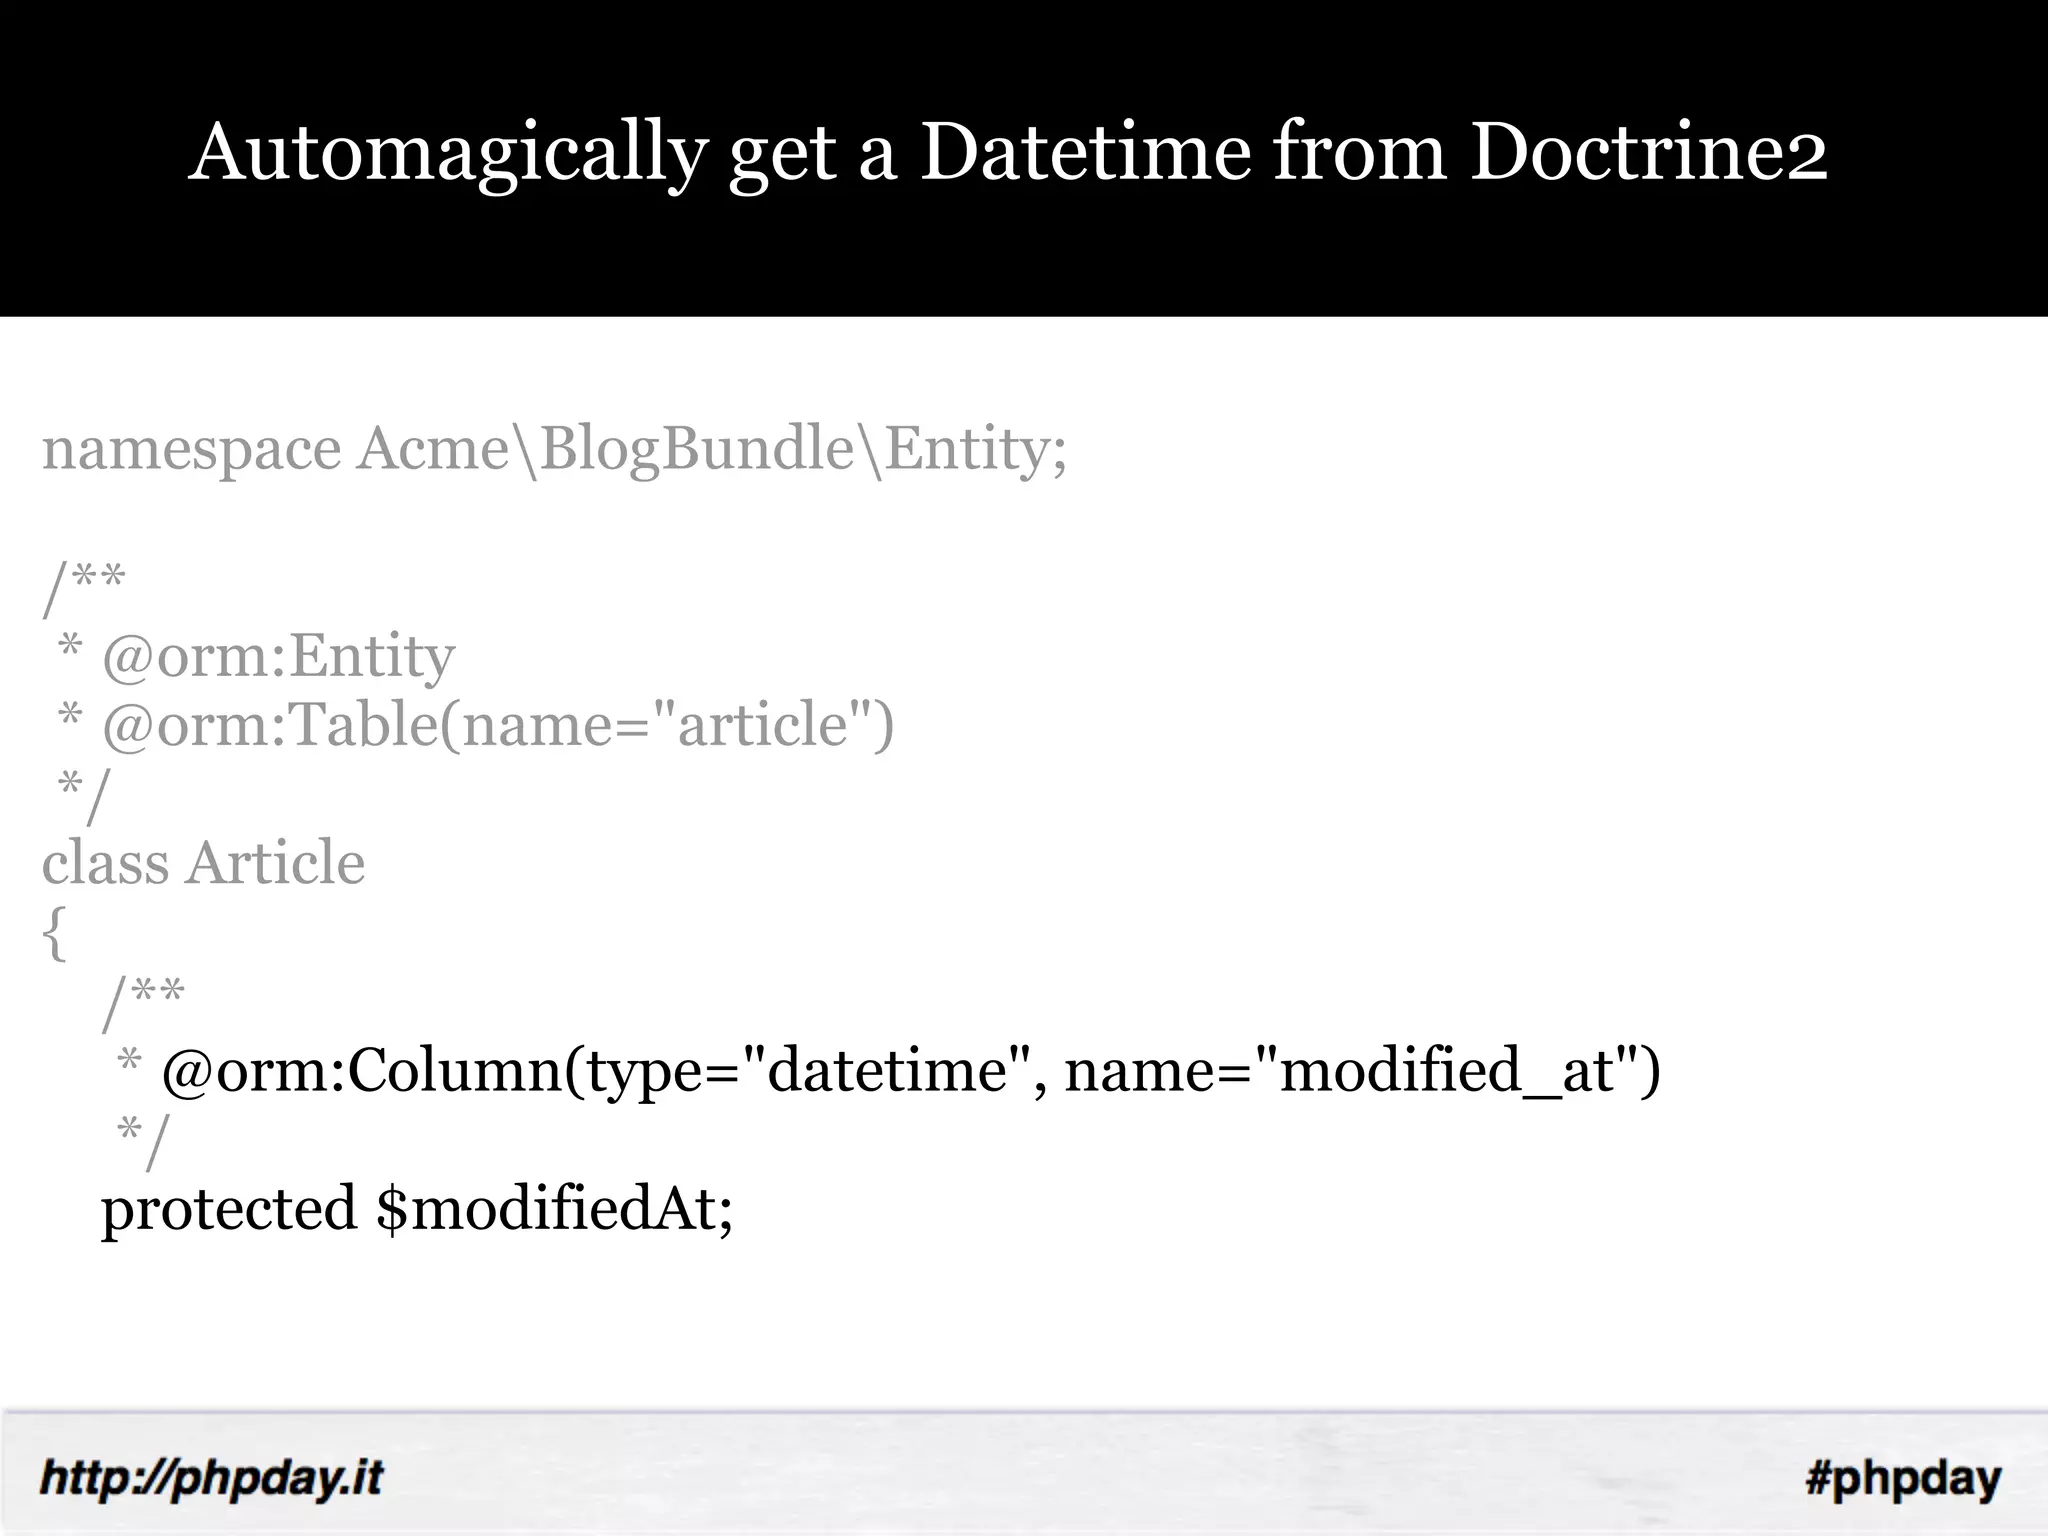
Task: Click the '@orm:Table(name="article")' line
Action: [475, 724]
